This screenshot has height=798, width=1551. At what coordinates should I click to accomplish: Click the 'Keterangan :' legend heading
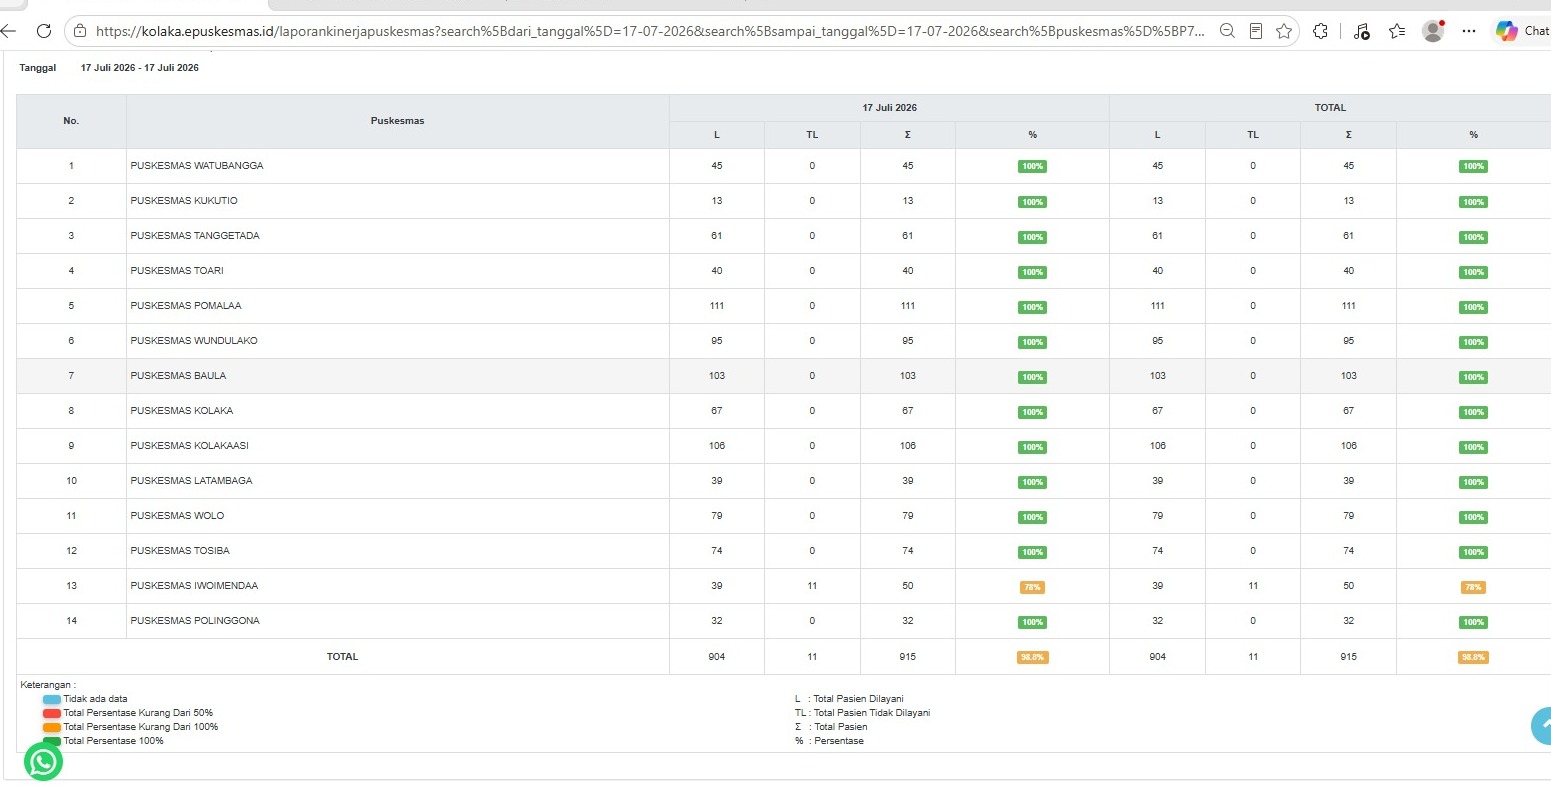tap(48, 685)
